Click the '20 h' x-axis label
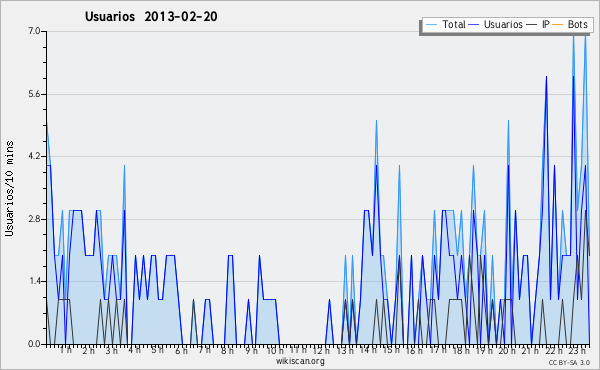The height and width of the screenshot is (370, 600). click(x=507, y=350)
